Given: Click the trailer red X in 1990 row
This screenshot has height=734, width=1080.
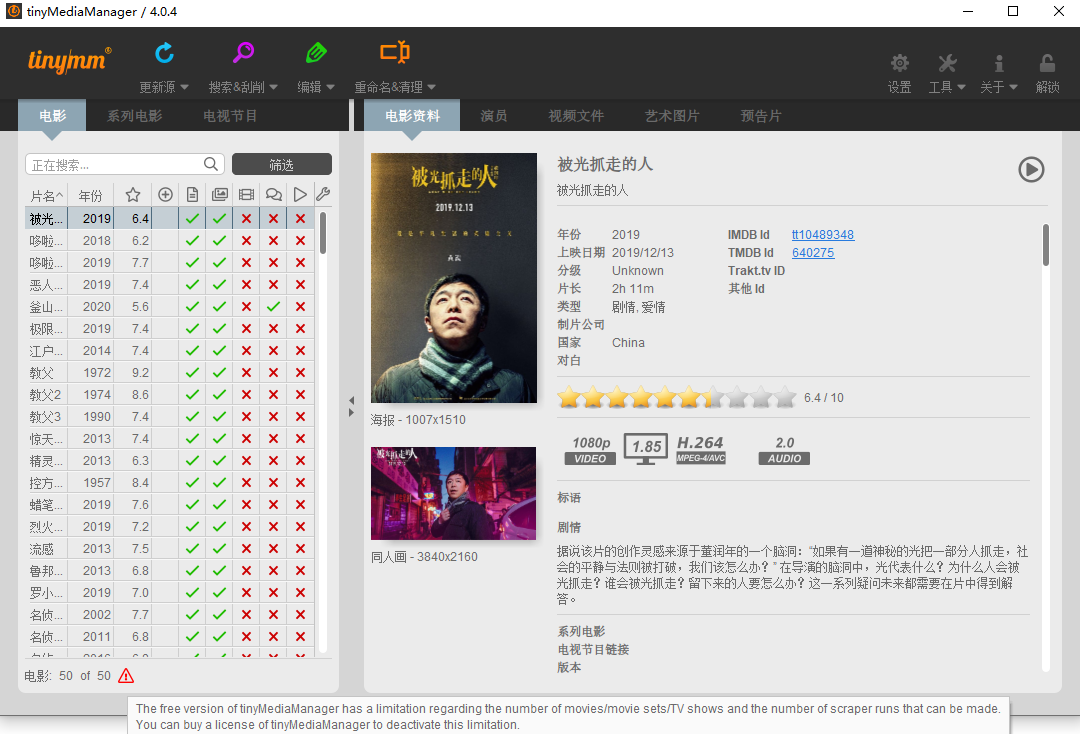Looking at the screenshot, I should click(x=247, y=417).
